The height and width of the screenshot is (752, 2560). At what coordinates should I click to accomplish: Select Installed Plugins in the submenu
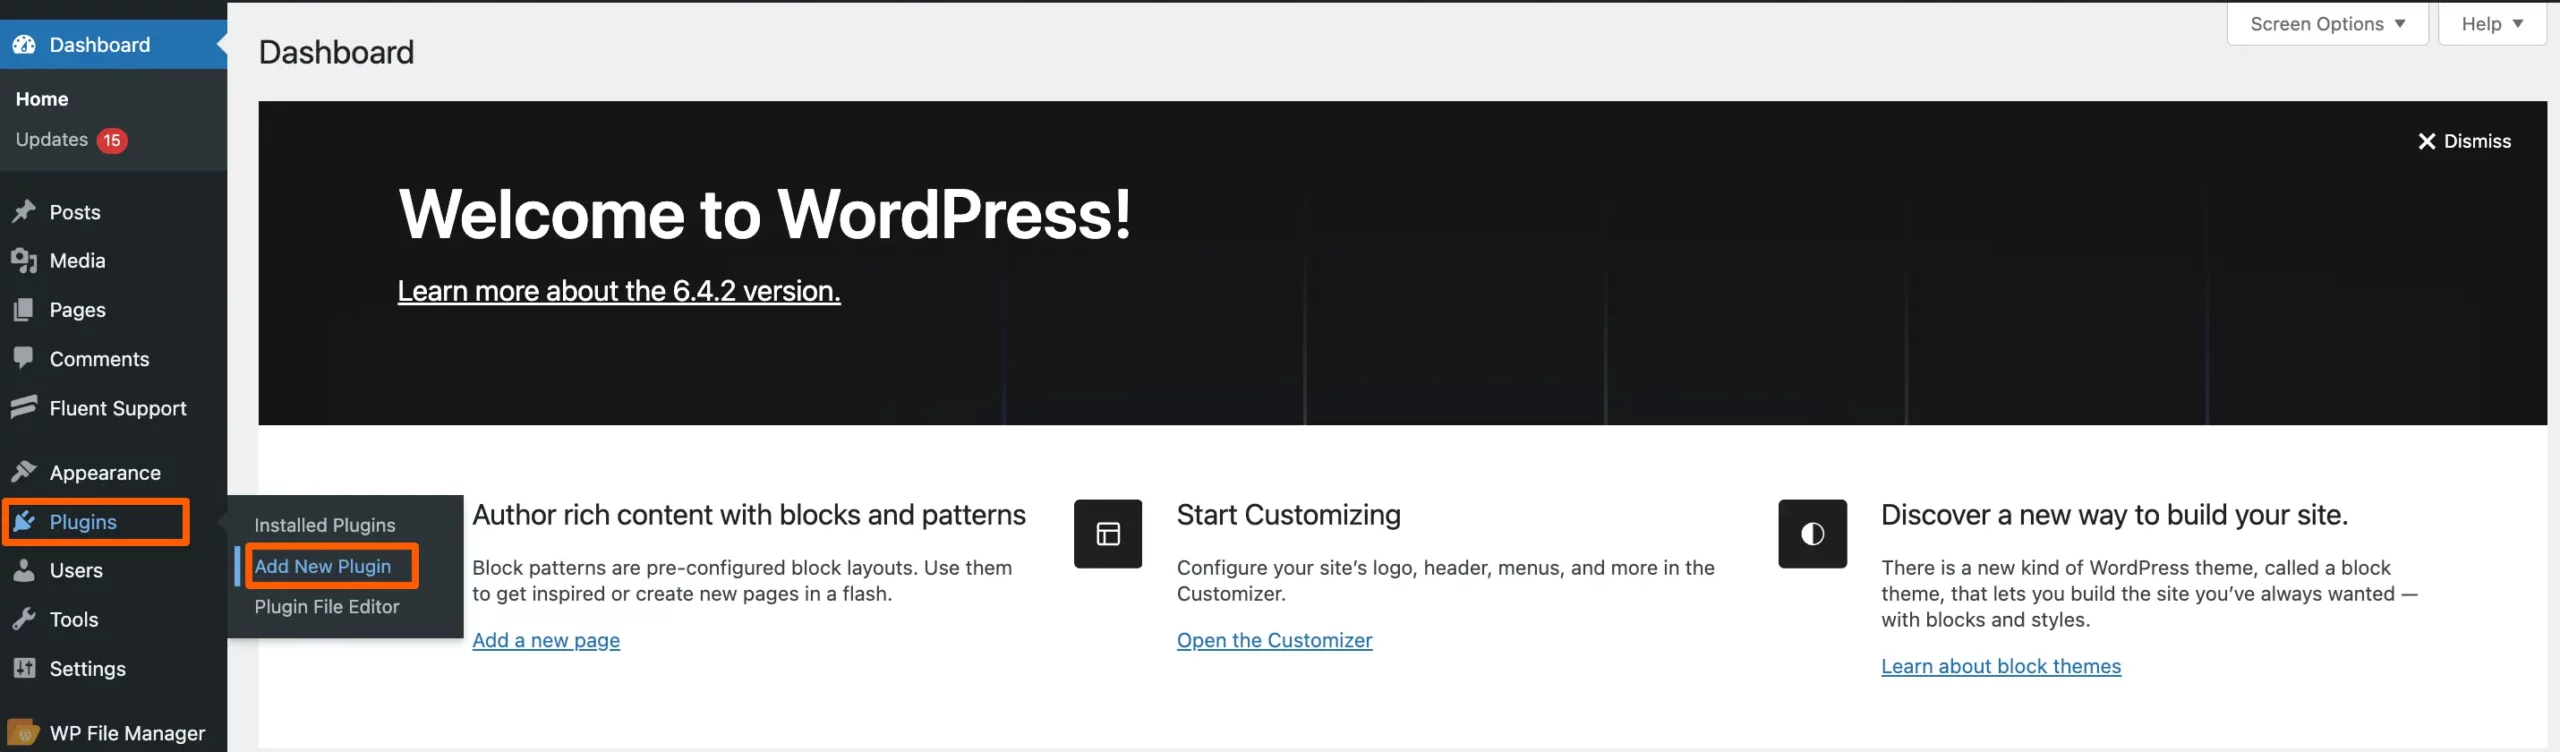[x=323, y=524]
